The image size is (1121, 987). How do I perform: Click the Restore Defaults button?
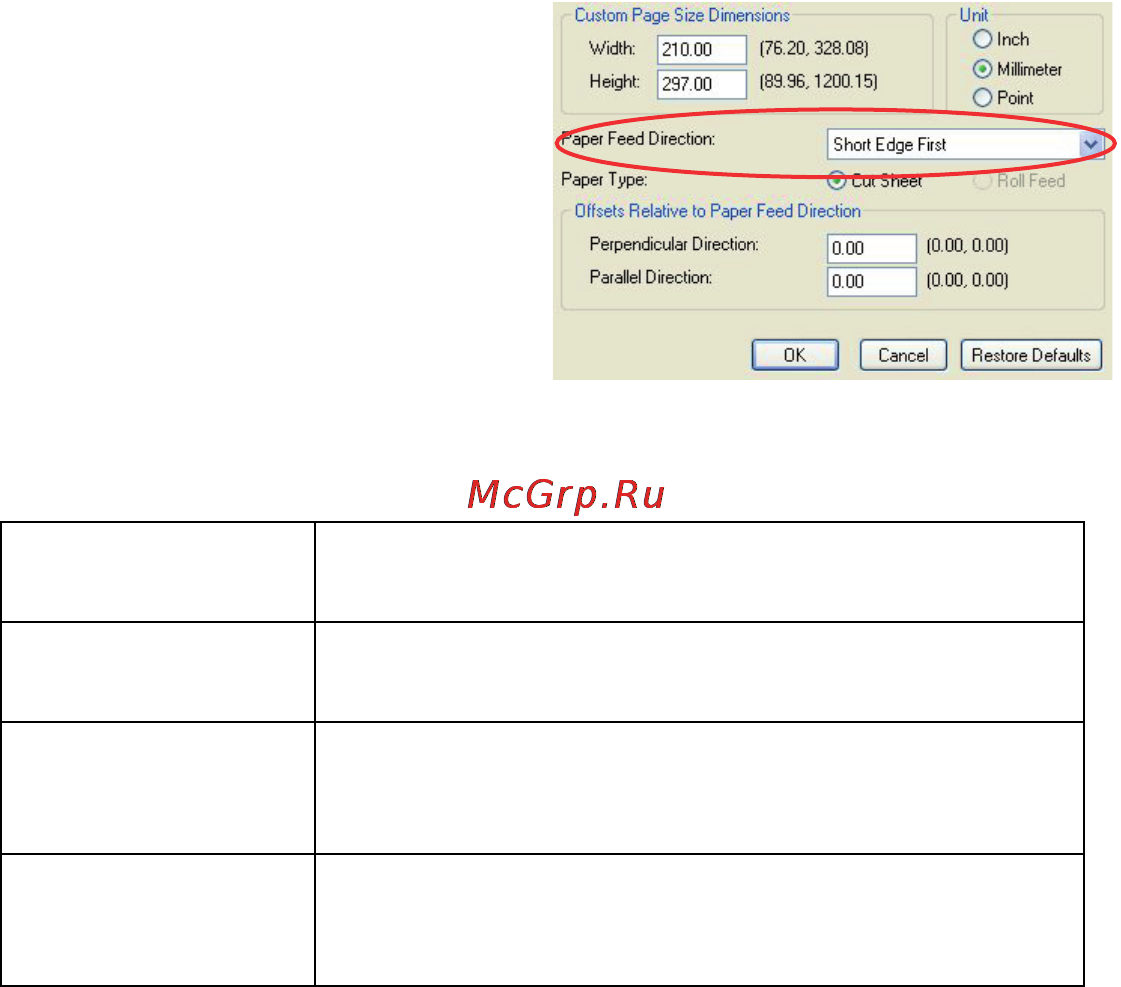(1031, 354)
